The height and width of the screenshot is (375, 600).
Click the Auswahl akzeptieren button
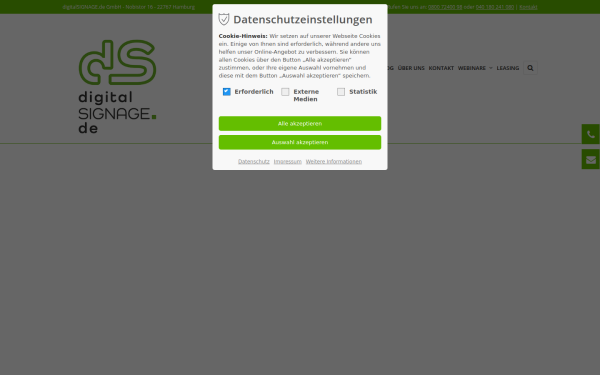tap(300, 142)
